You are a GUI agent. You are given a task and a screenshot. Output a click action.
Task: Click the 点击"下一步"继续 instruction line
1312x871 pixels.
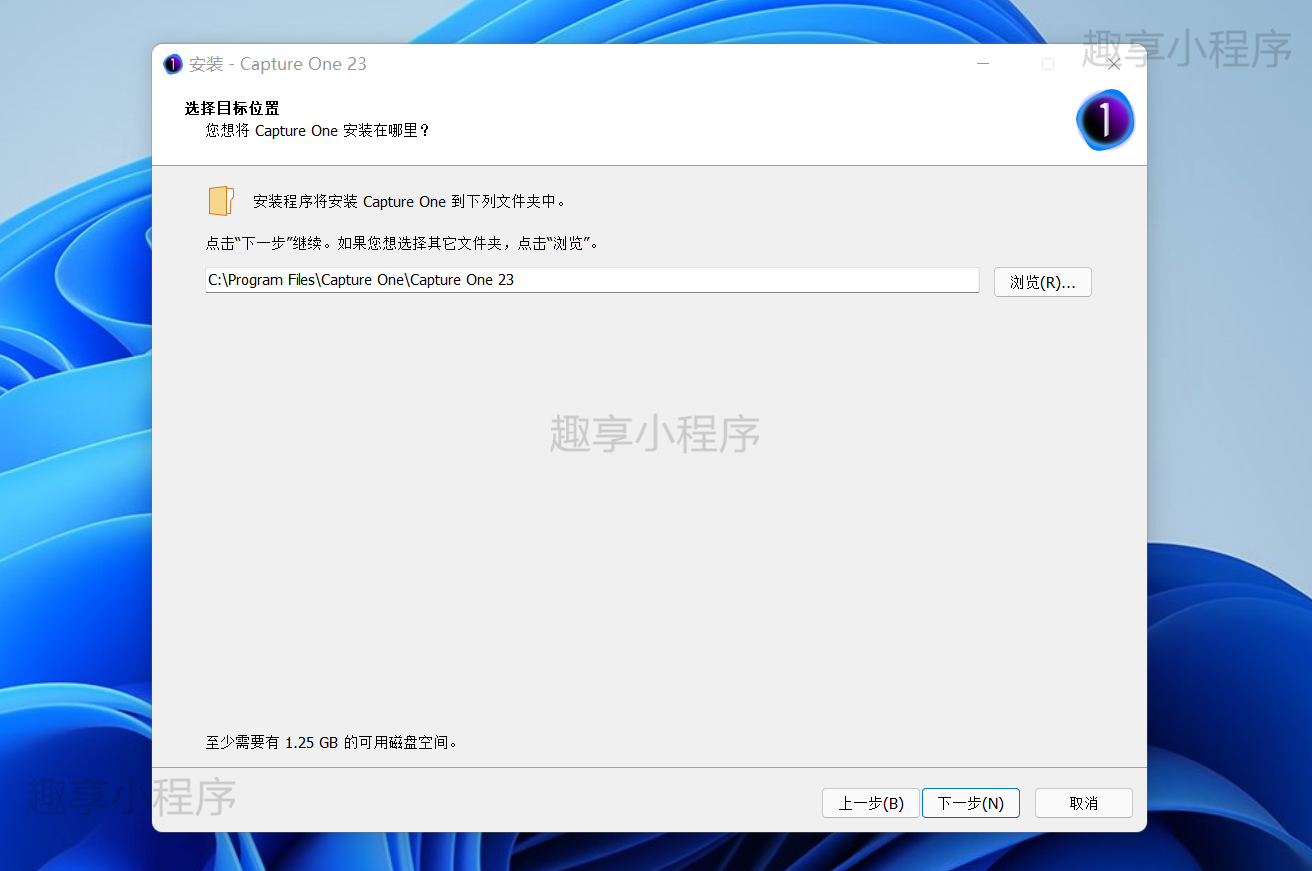(402, 243)
